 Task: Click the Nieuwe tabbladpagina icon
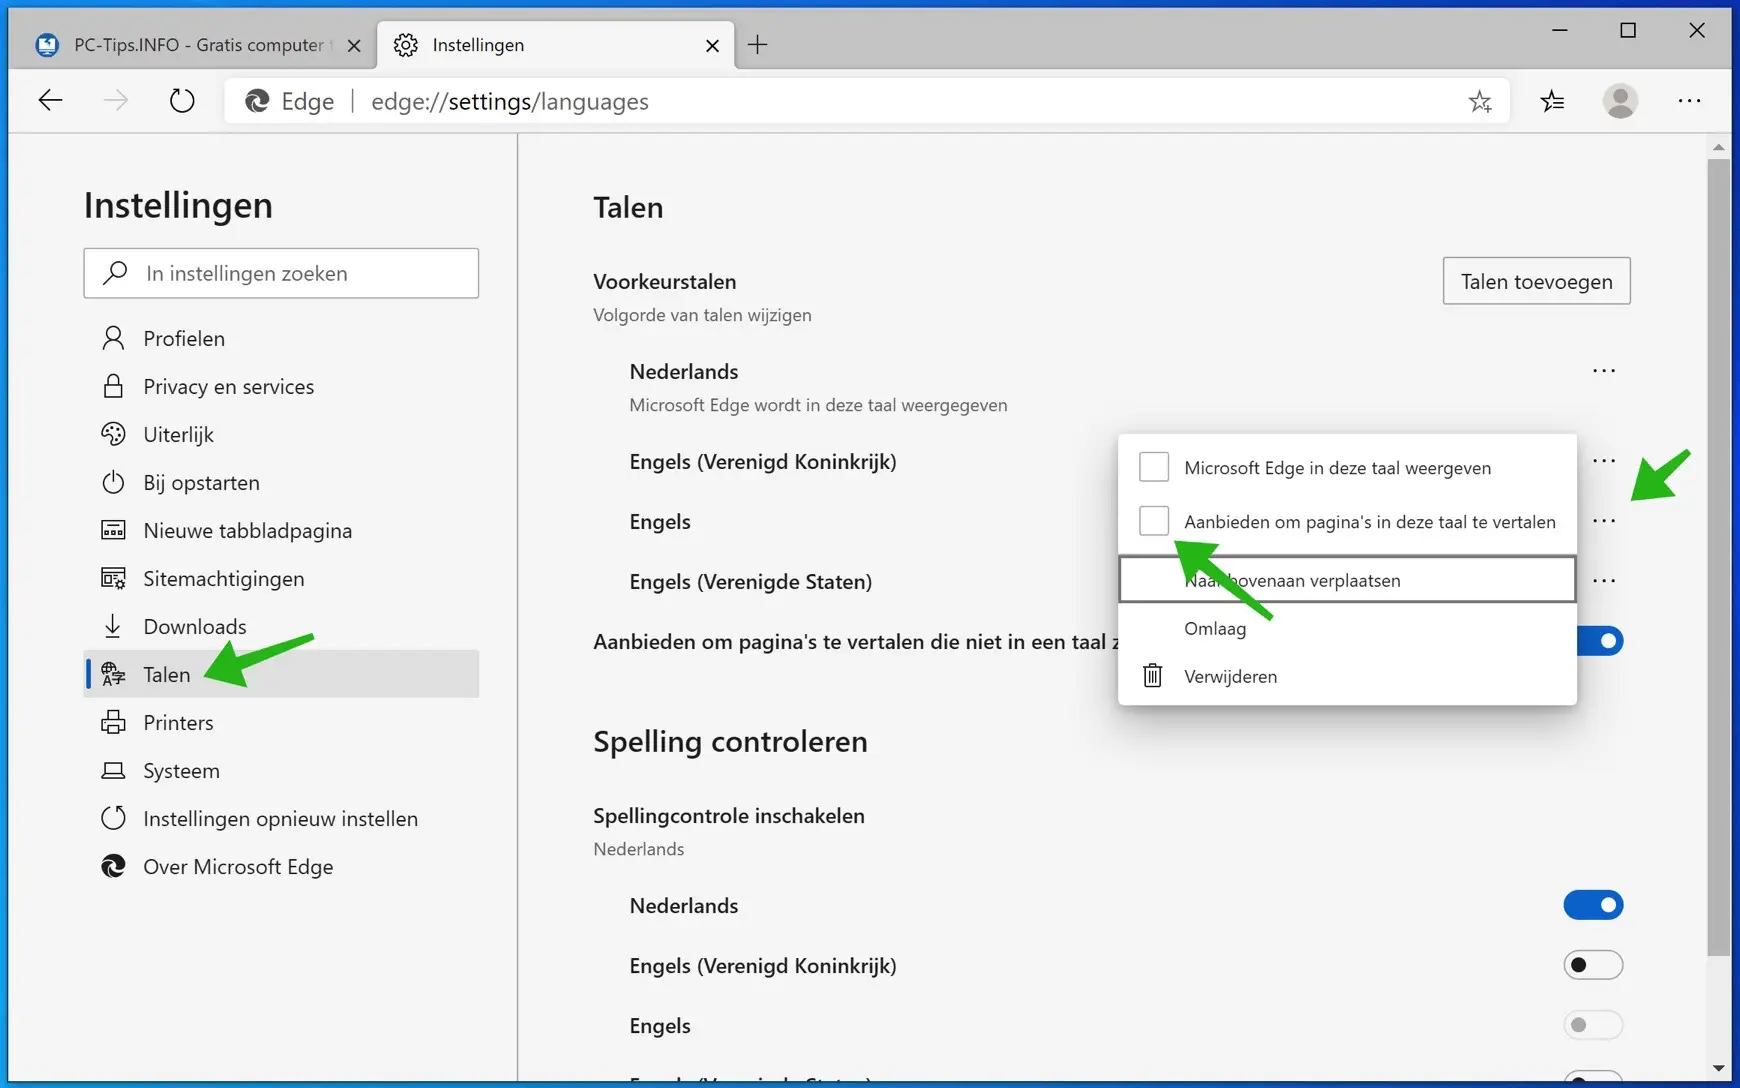113,530
